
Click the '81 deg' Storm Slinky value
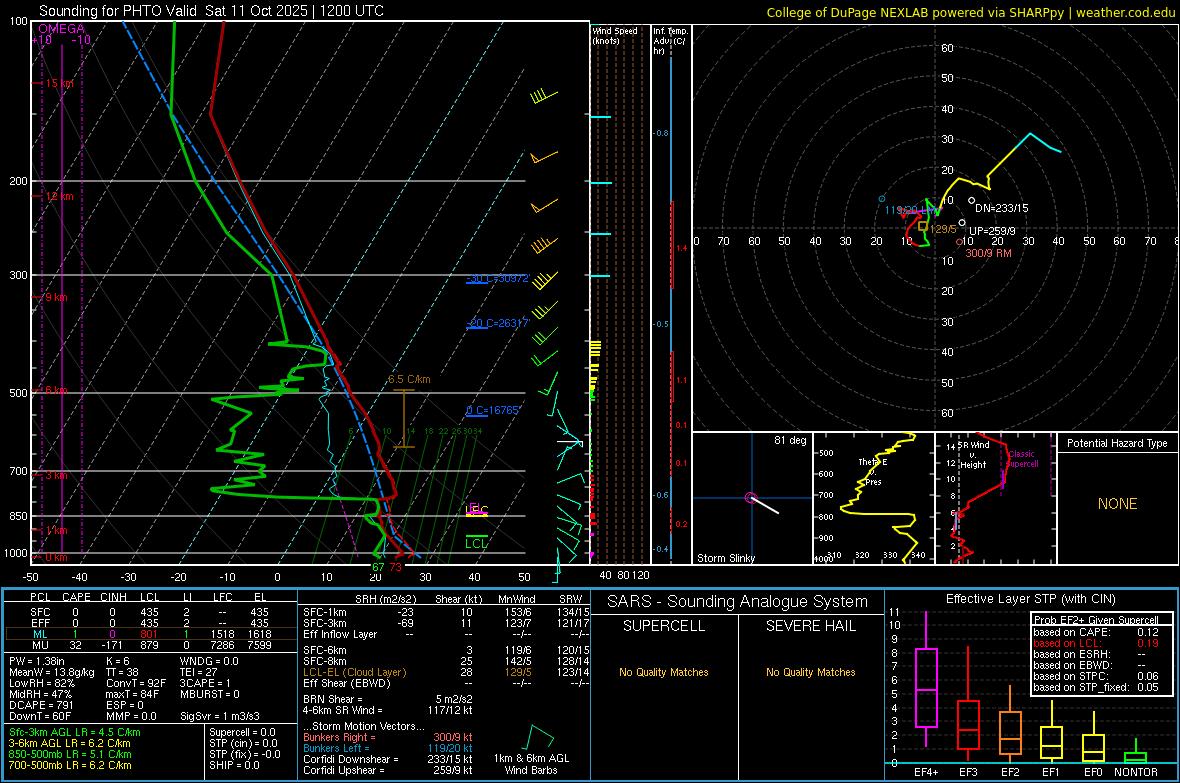[790, 440]
